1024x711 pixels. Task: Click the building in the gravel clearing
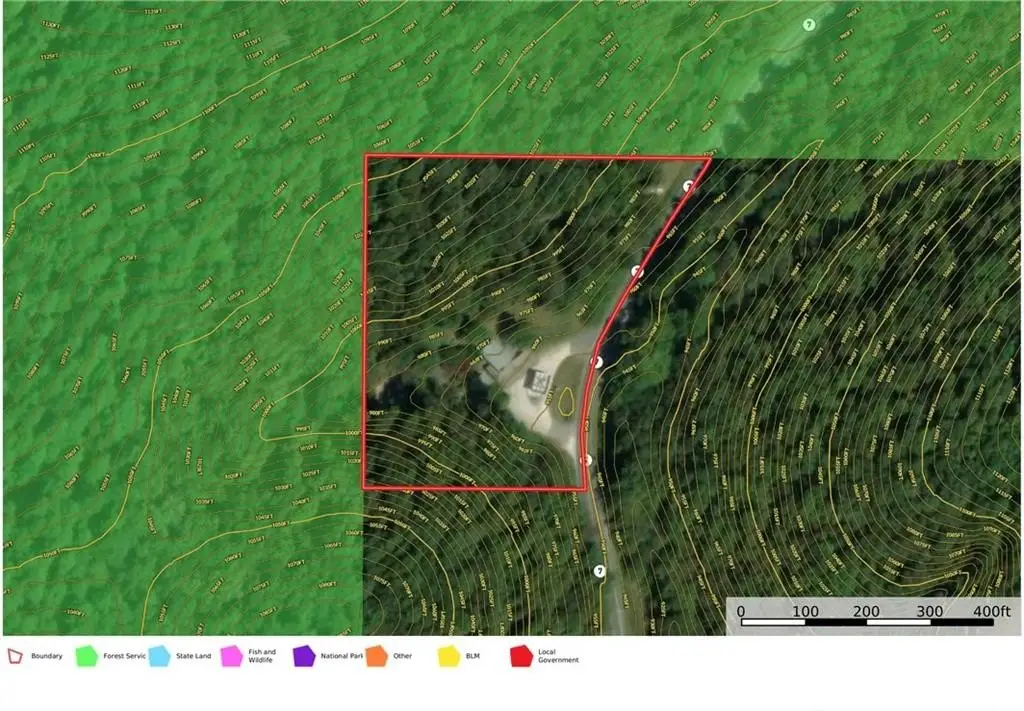tap(538, 380)
